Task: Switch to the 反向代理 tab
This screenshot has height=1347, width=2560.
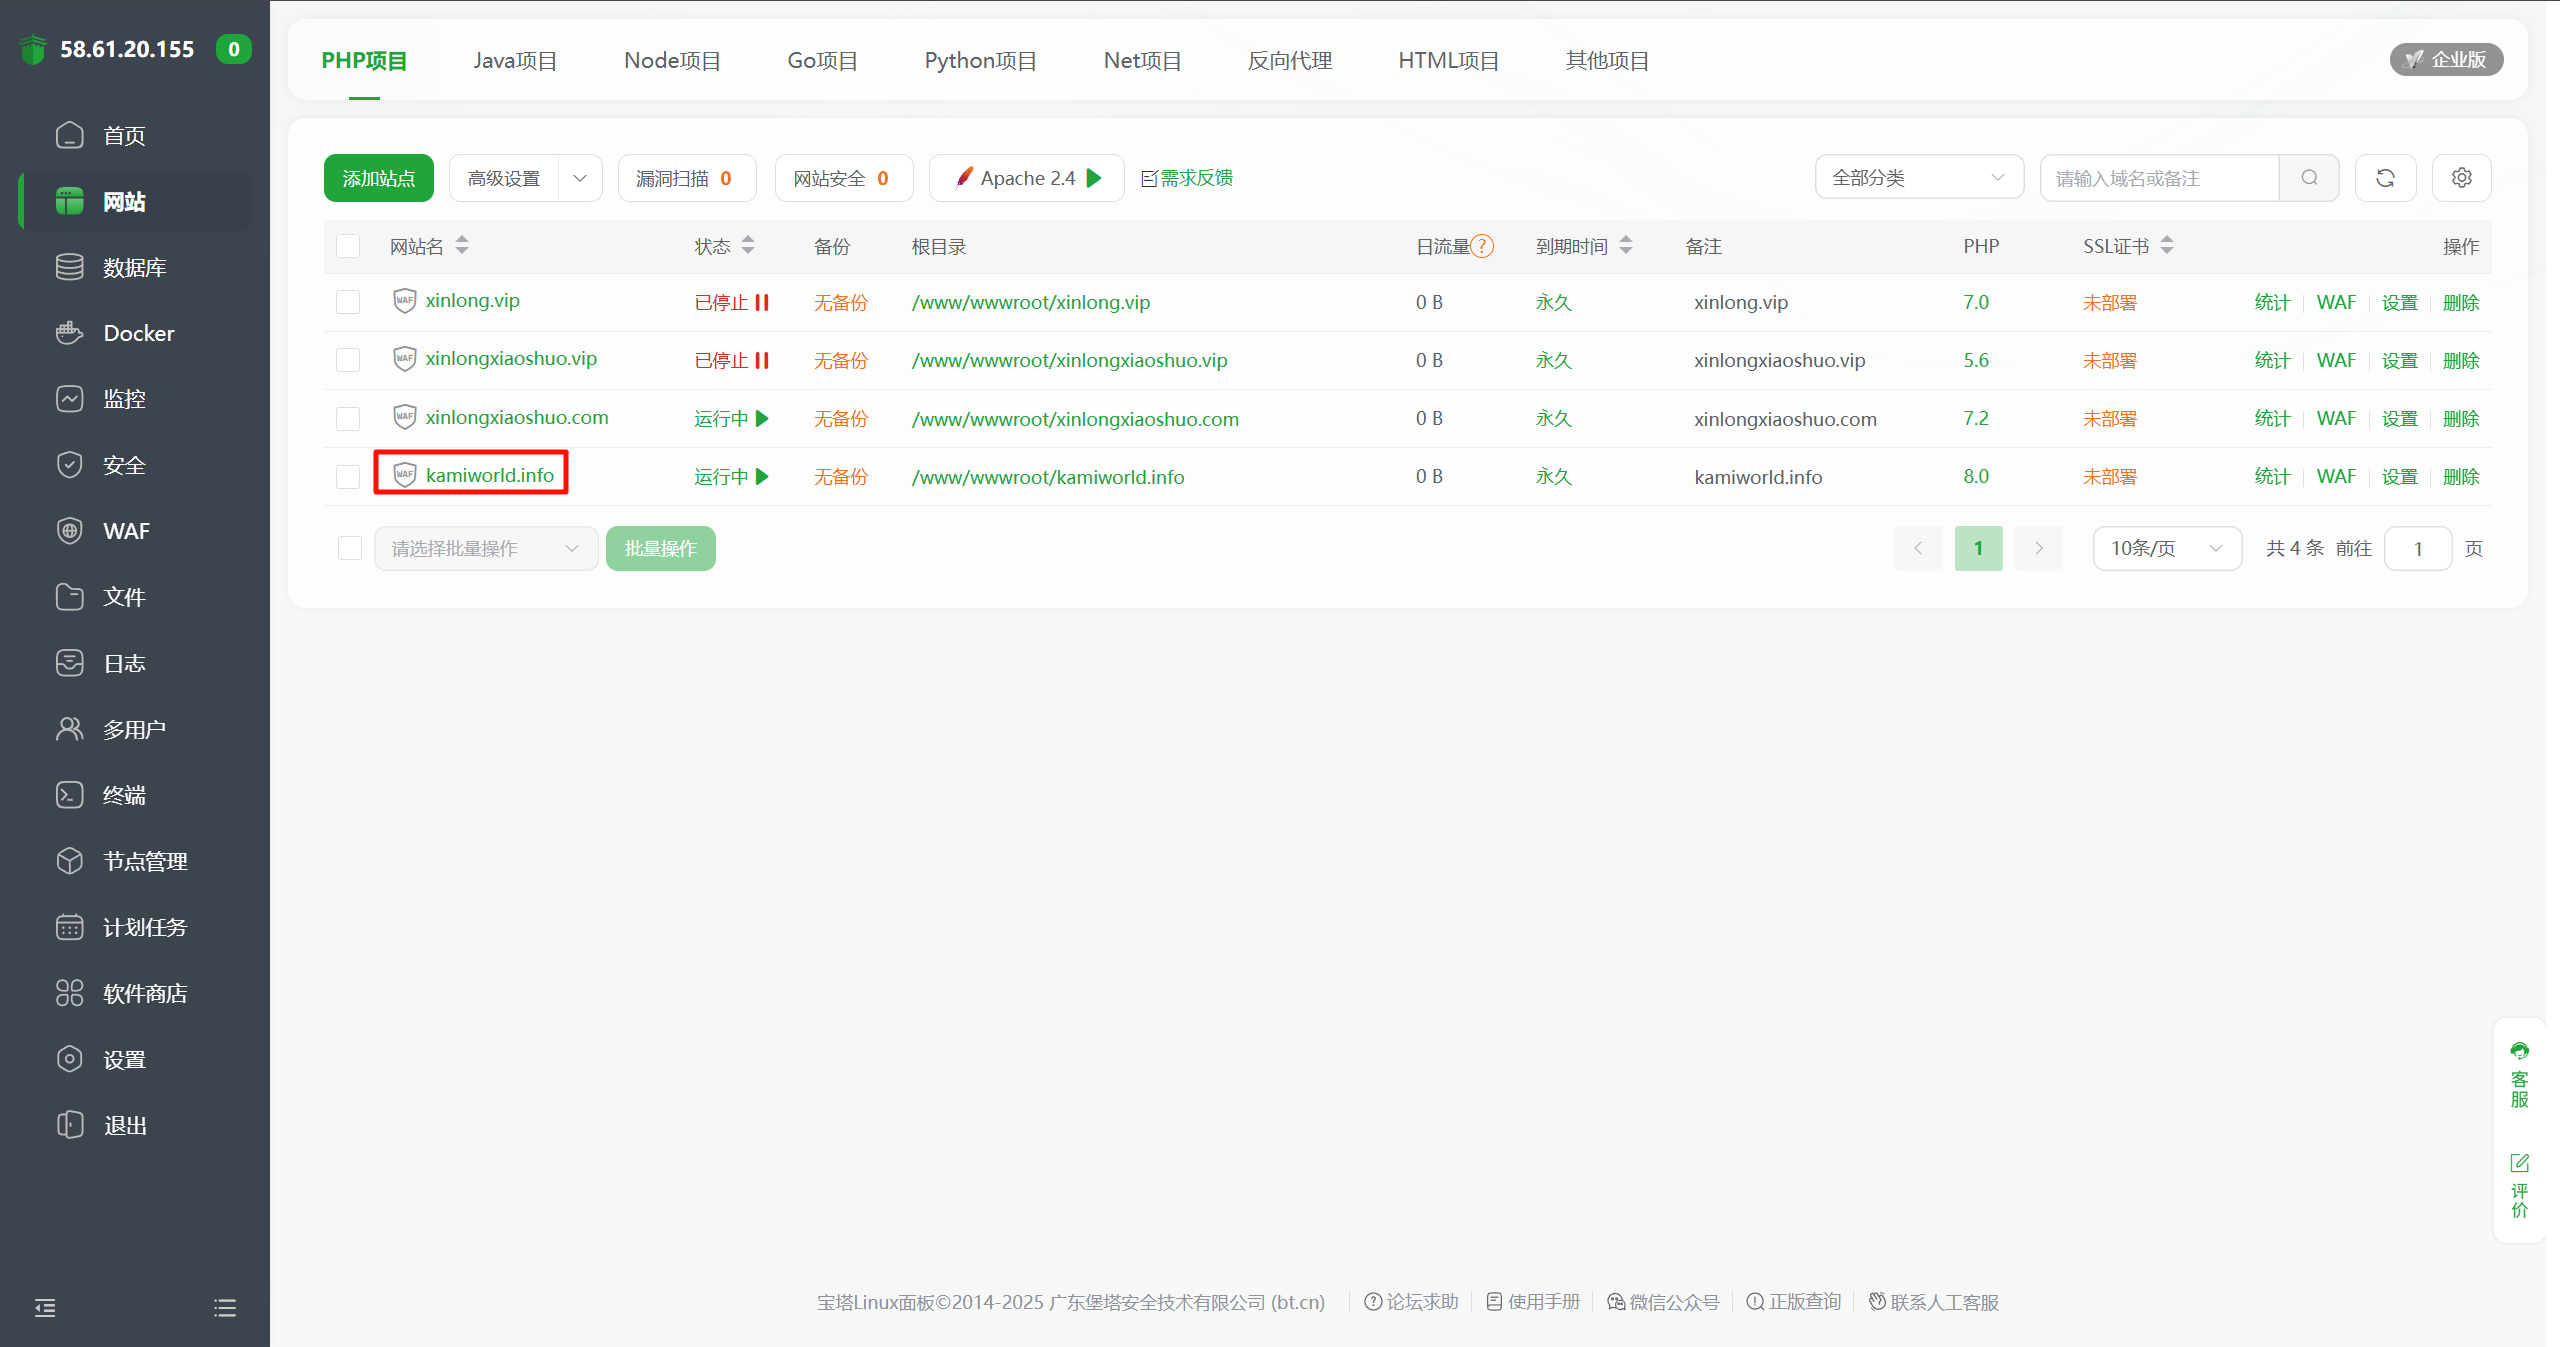Action: (1289, 60)
